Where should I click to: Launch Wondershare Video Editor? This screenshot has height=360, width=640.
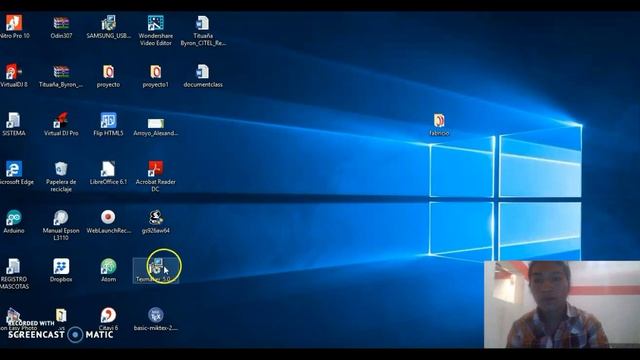156,23
